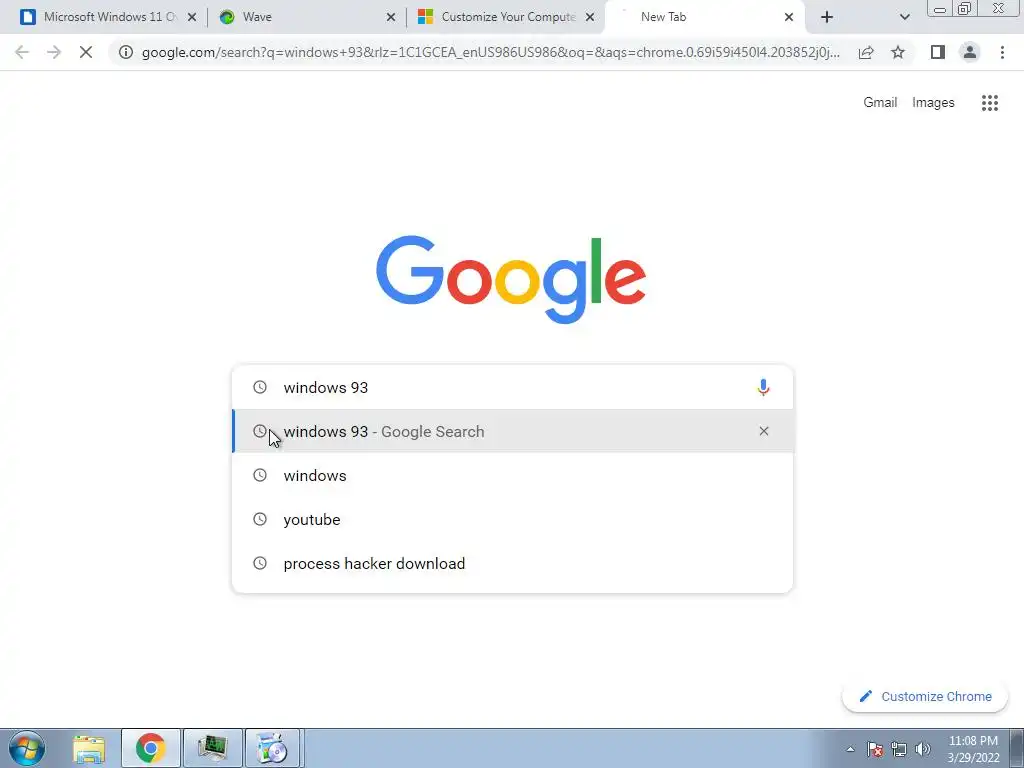Open the Windows Start menu
The height and width of the screenshot is (768, 1024).
click(27, 748)
